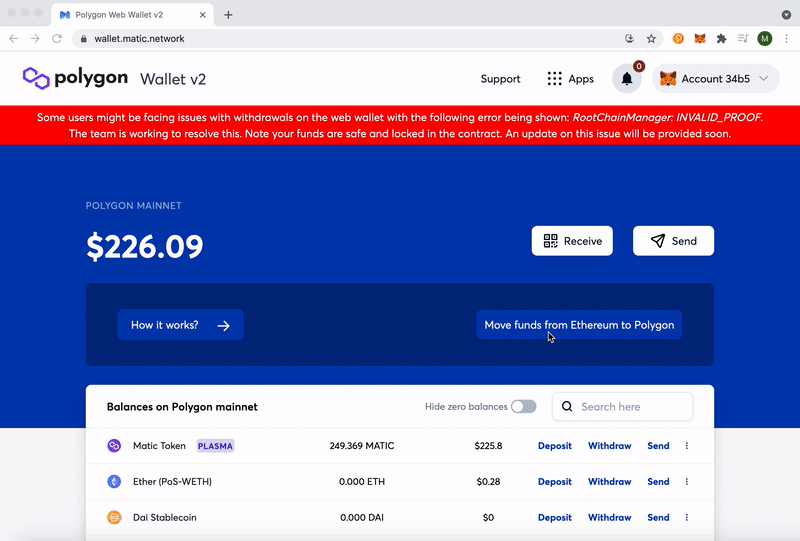Click the Send button in the header
This screenshot has height=541, width=800.
[673, 241]
